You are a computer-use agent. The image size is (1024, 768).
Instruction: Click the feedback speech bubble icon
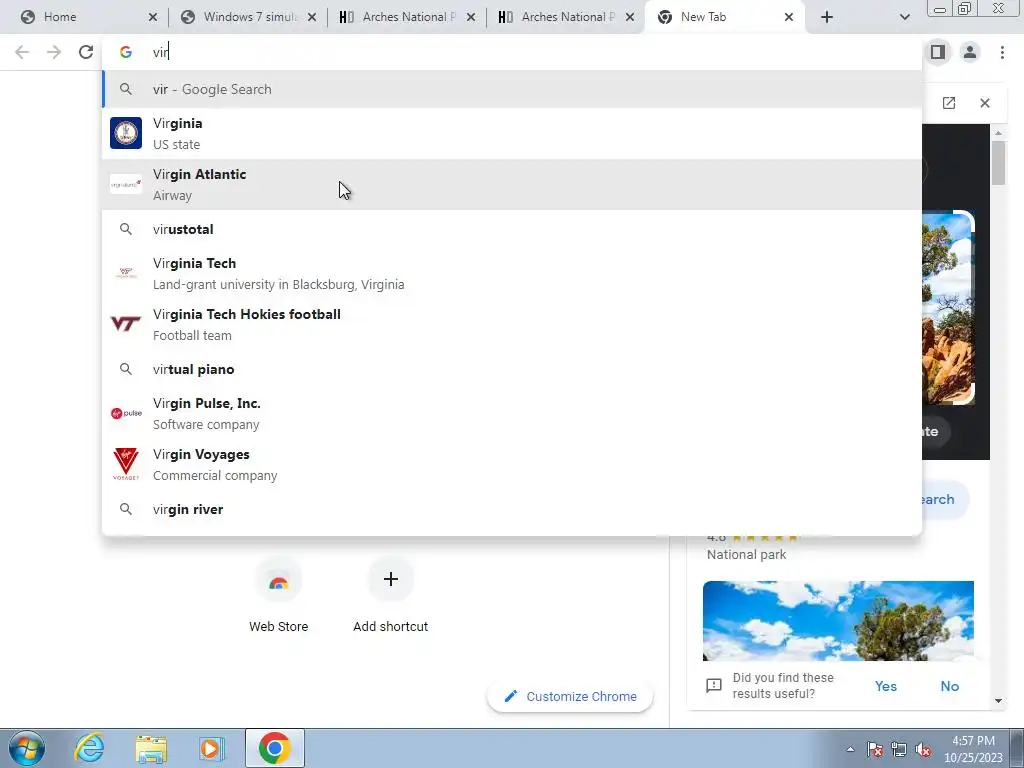714,686
